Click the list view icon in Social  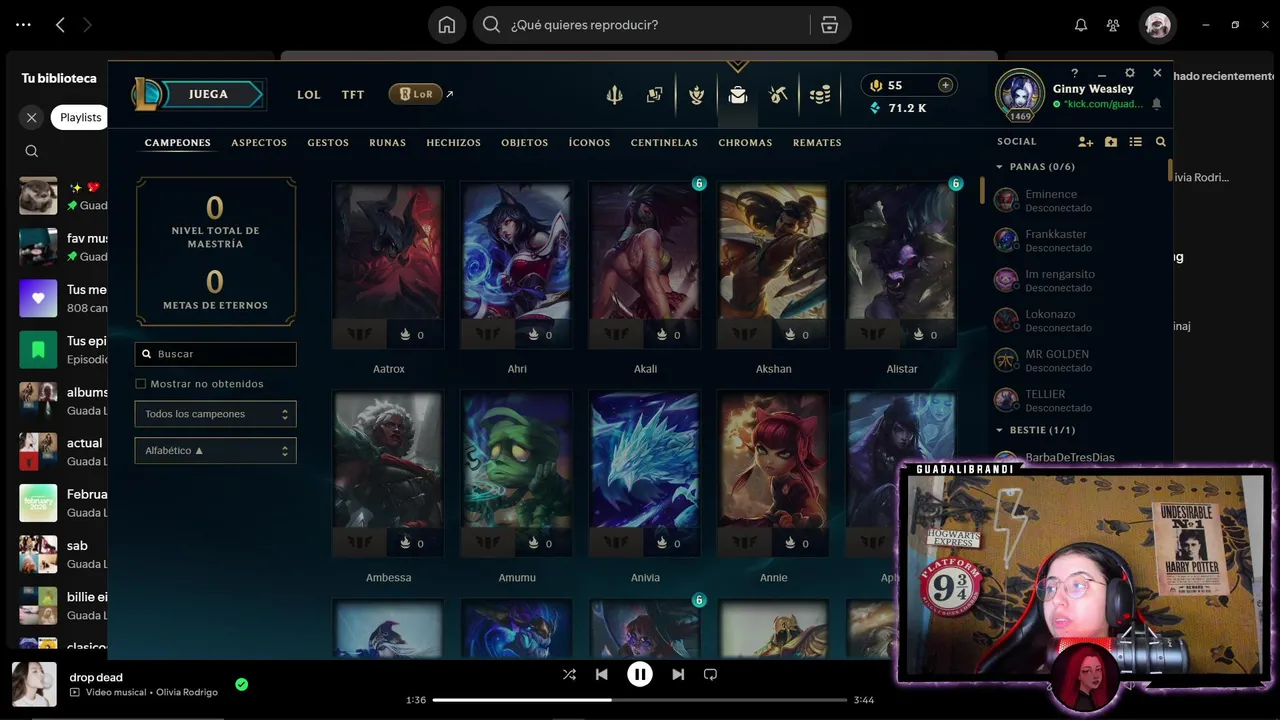(x=1136, y=142)
